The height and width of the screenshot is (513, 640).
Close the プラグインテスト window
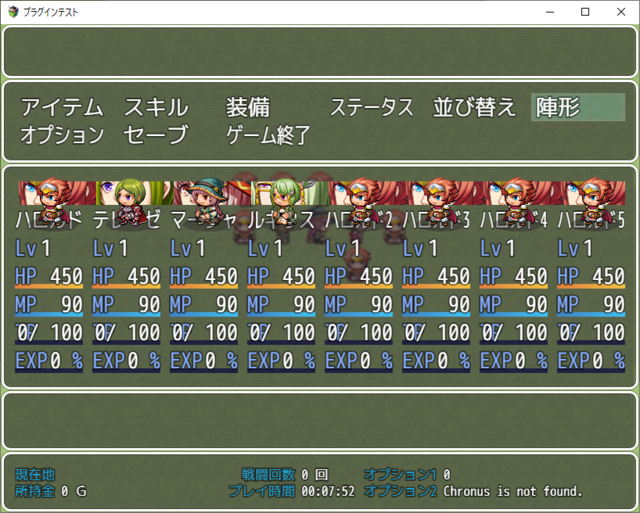621,12
